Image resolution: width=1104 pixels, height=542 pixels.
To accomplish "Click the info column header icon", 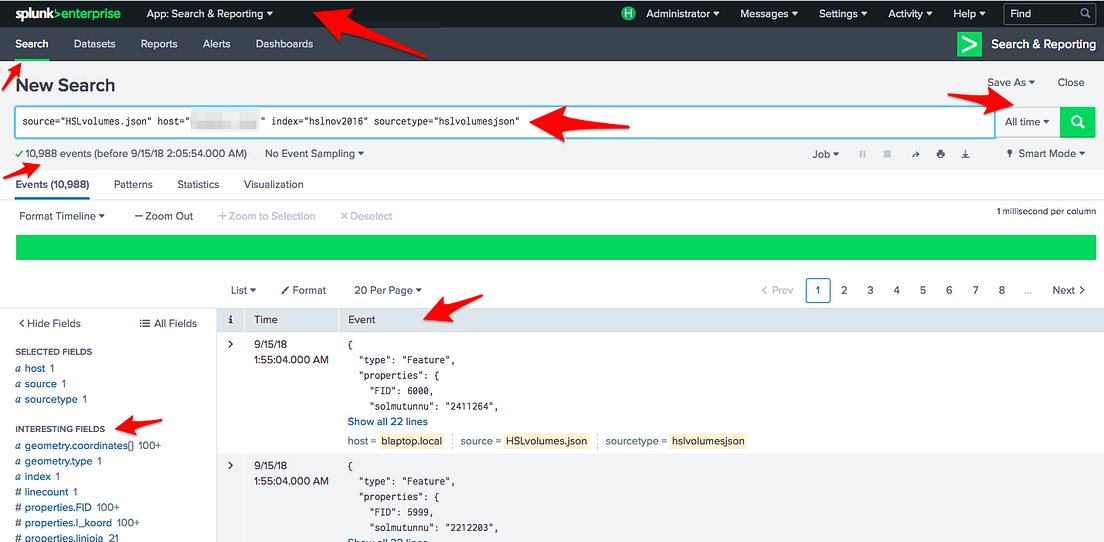I will pos(230,320).
